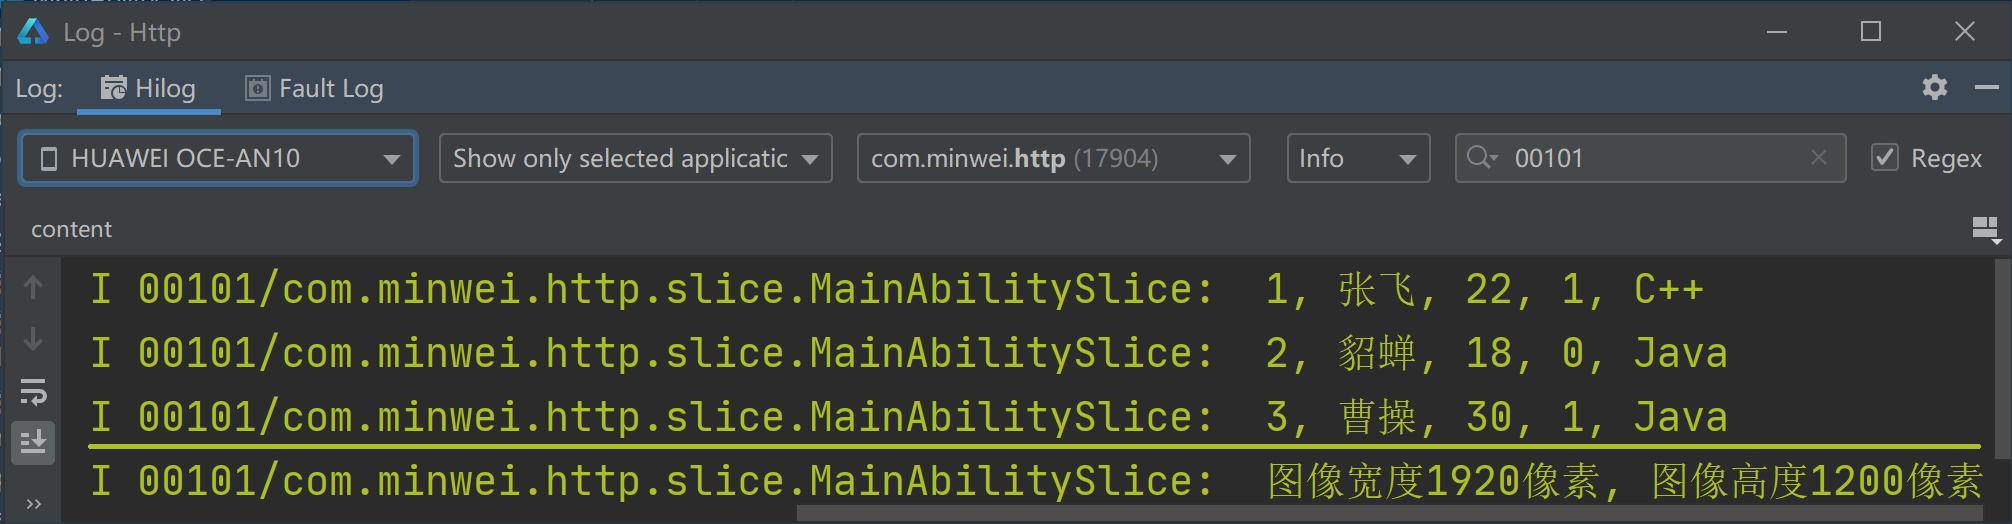Toggle scroll to end of log icon
Image resolution: width=2012 pixels, height=524 pixels.
(x=33, y=442)
